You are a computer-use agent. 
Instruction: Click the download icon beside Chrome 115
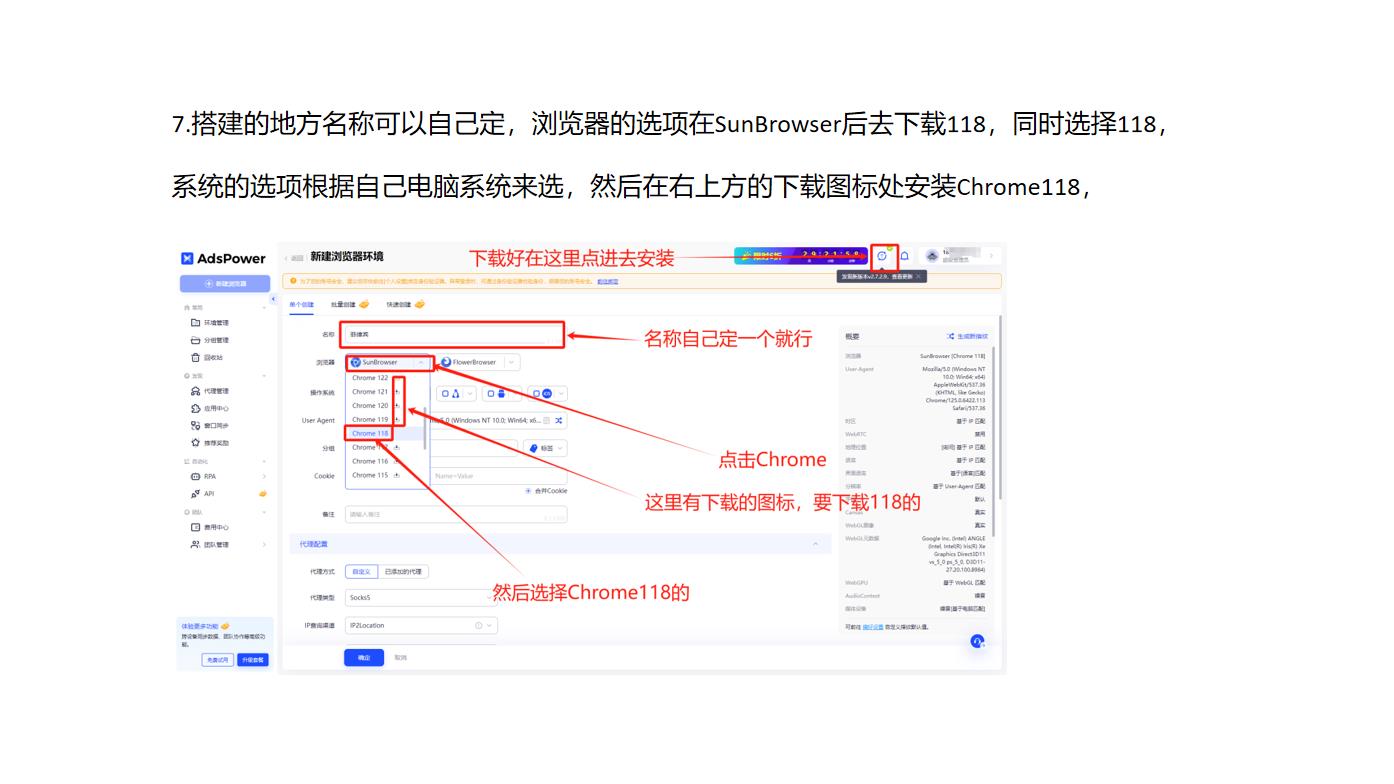point(397,475)
